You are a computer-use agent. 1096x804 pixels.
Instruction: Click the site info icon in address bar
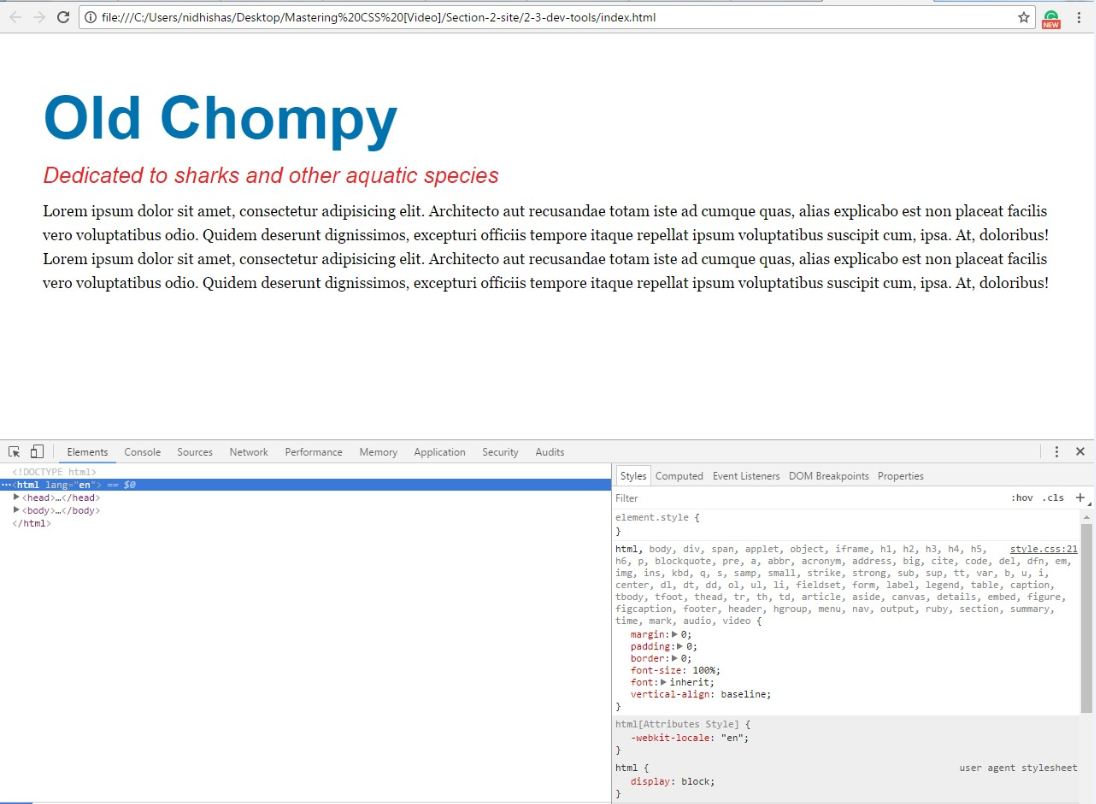pyautogui.click(x=90, y=17)
